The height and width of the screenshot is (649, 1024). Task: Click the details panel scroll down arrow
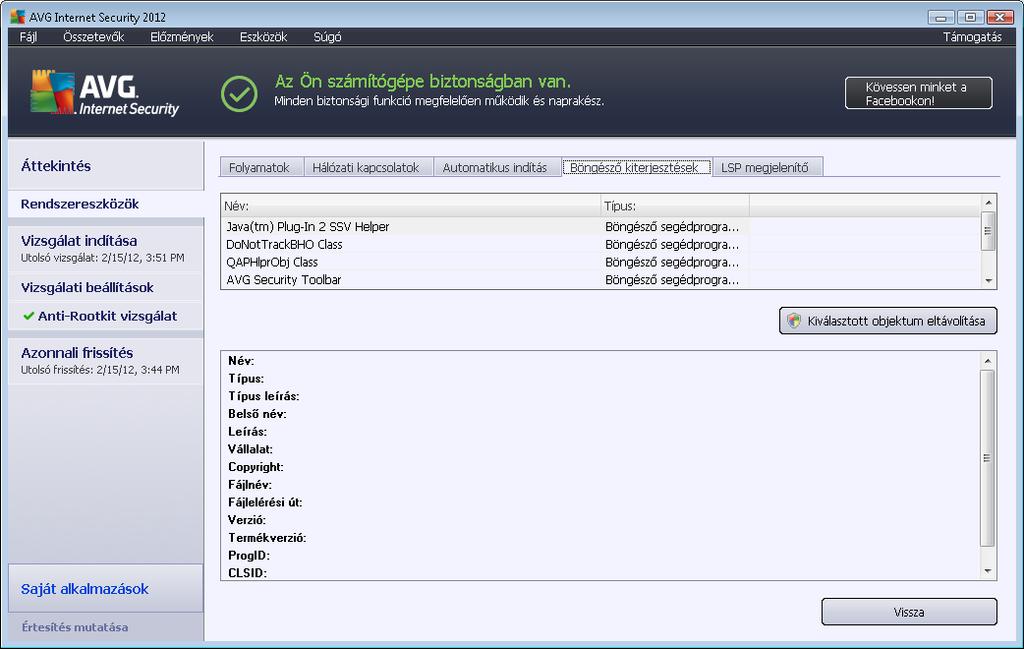(x=987, y=571)
